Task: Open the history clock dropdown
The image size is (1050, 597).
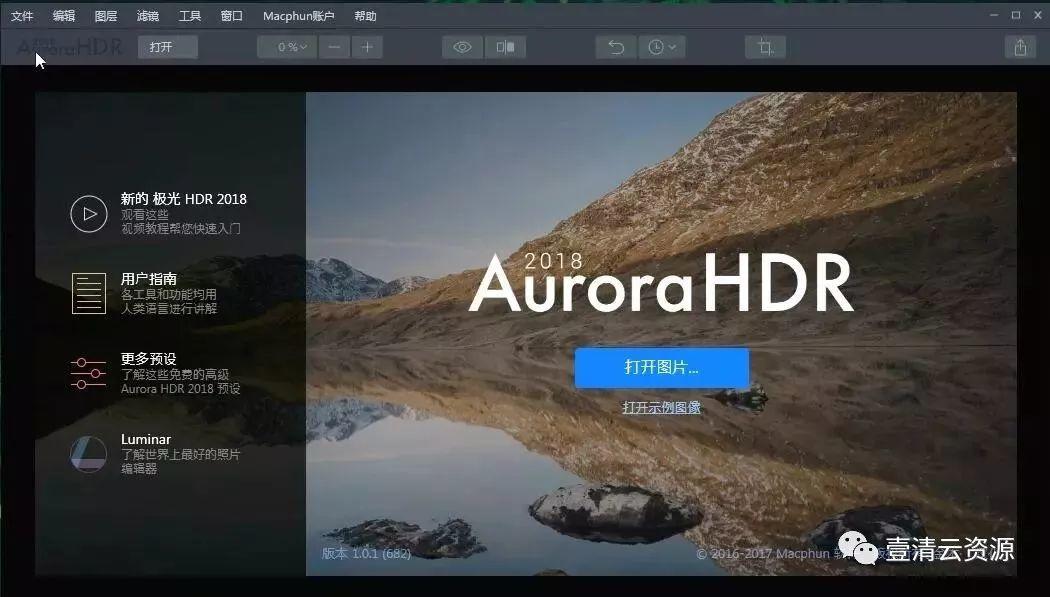Action: pos(662,47)
